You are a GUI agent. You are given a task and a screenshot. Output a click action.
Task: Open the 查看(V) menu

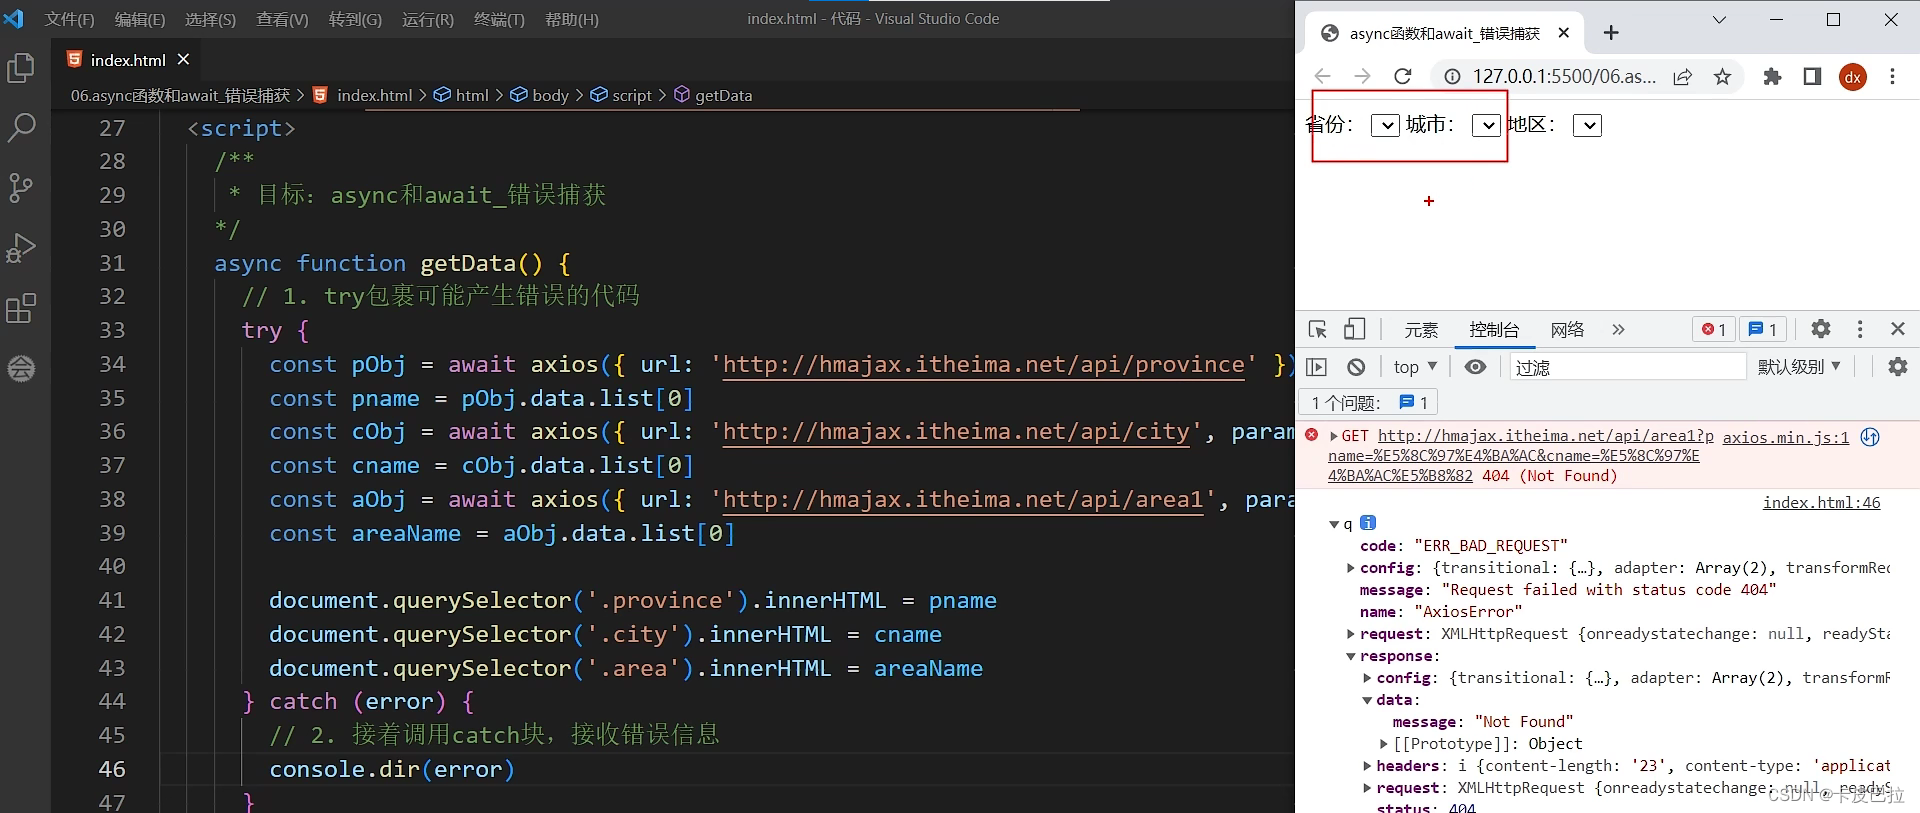(x=282, y=19)
